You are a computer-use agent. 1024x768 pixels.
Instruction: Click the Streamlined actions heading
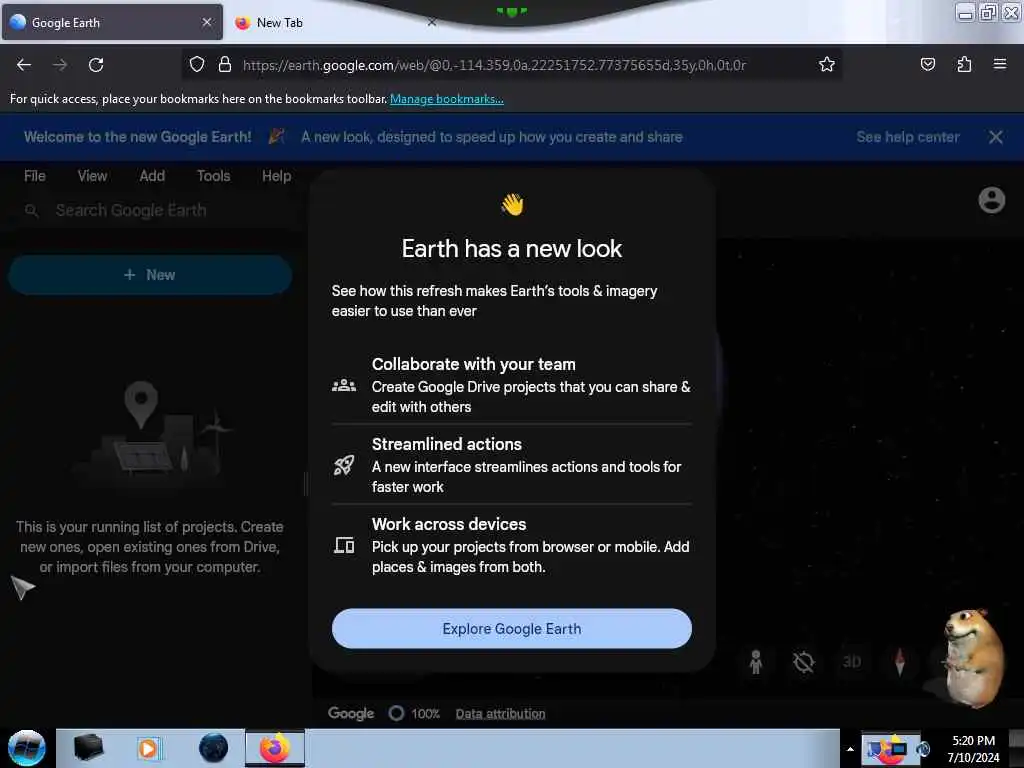[447, 444]
